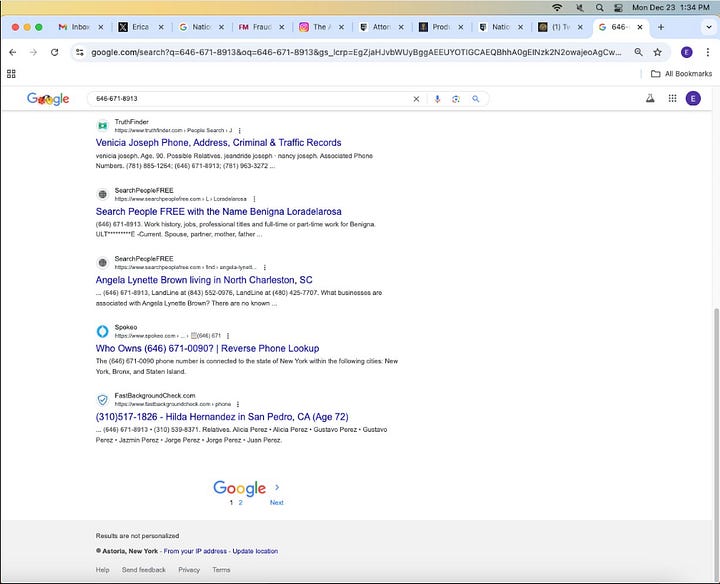Open Chrome profile avatar E in toolbar
720x584 pixels.
coord(686,52)
